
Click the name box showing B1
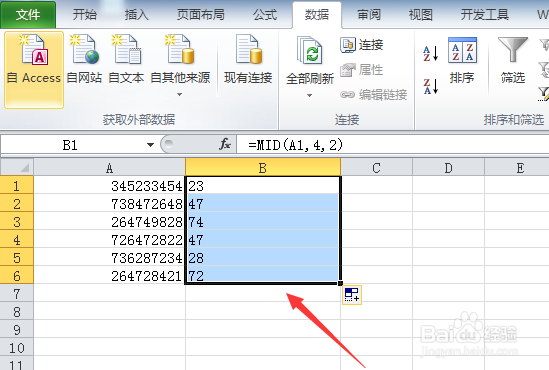70,145
